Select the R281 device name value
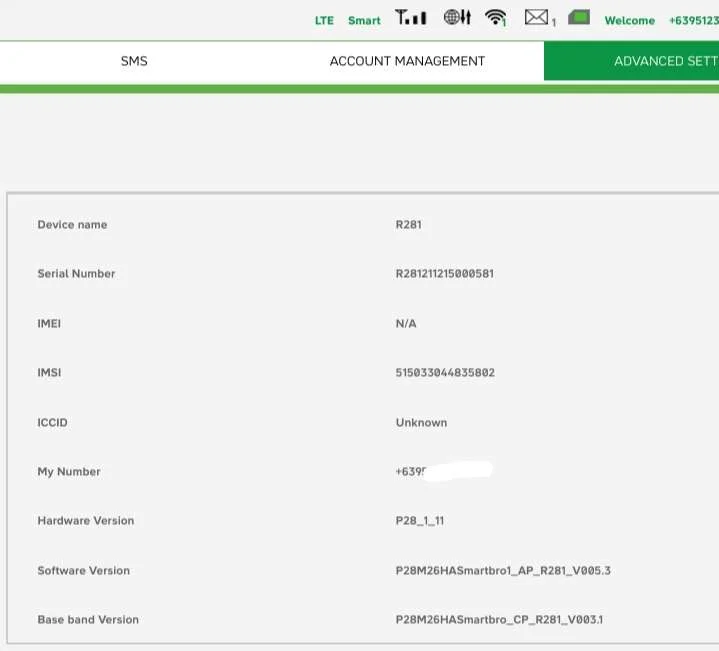Screen dimensions: 719x651 point(409,225)
